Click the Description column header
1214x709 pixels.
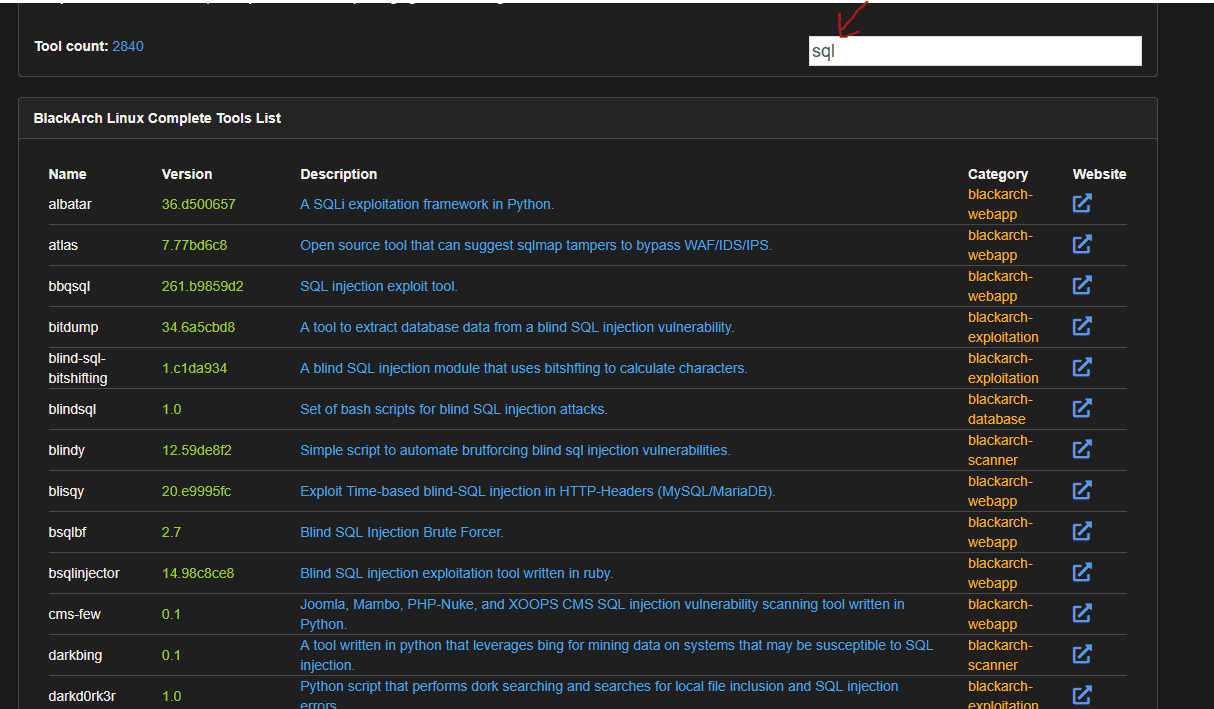[x=338, y=174]
